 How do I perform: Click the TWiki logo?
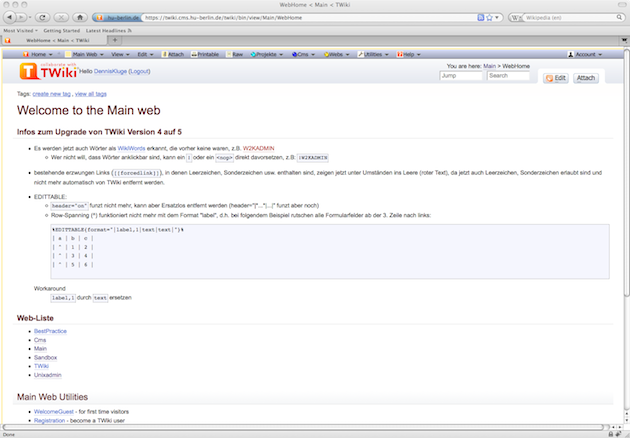[x=49, y=71]
